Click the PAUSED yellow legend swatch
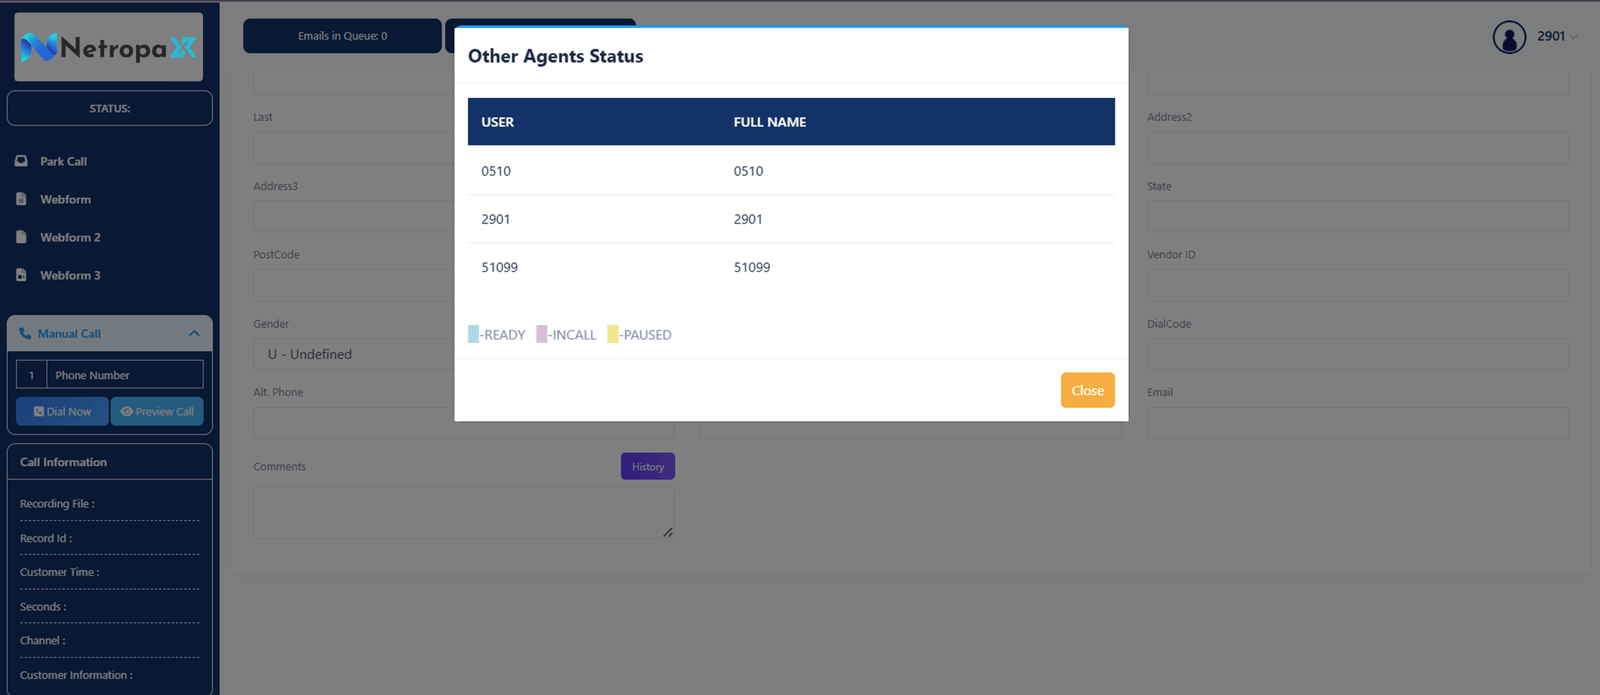This screenshot has height=695, width=1600. click(x=613, y=334)
